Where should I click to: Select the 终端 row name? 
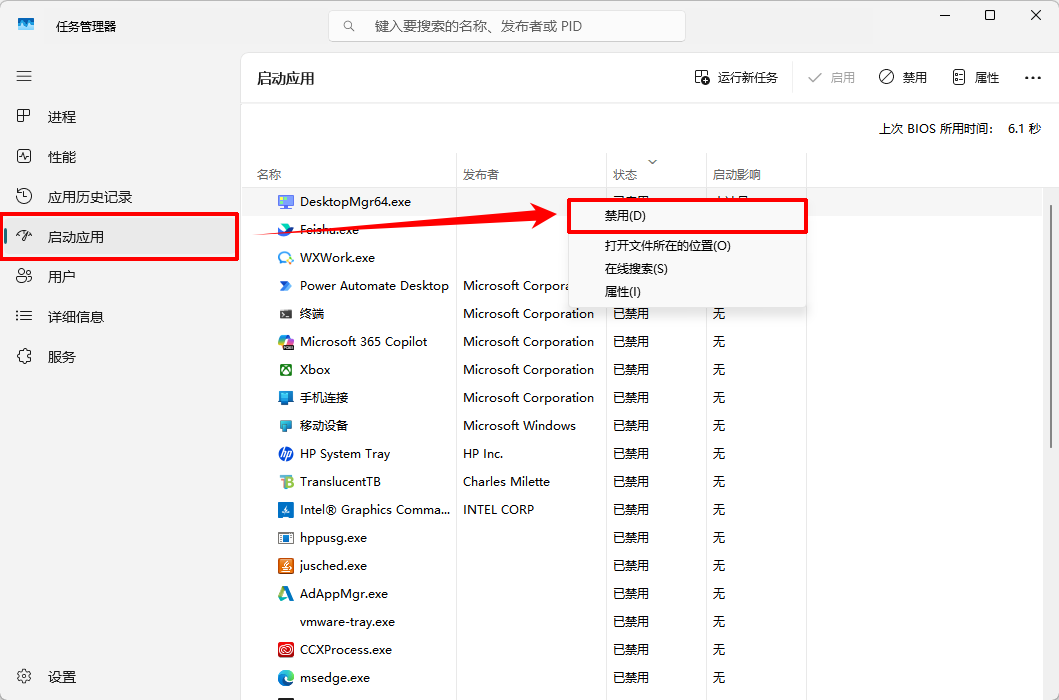pos(312,314)
